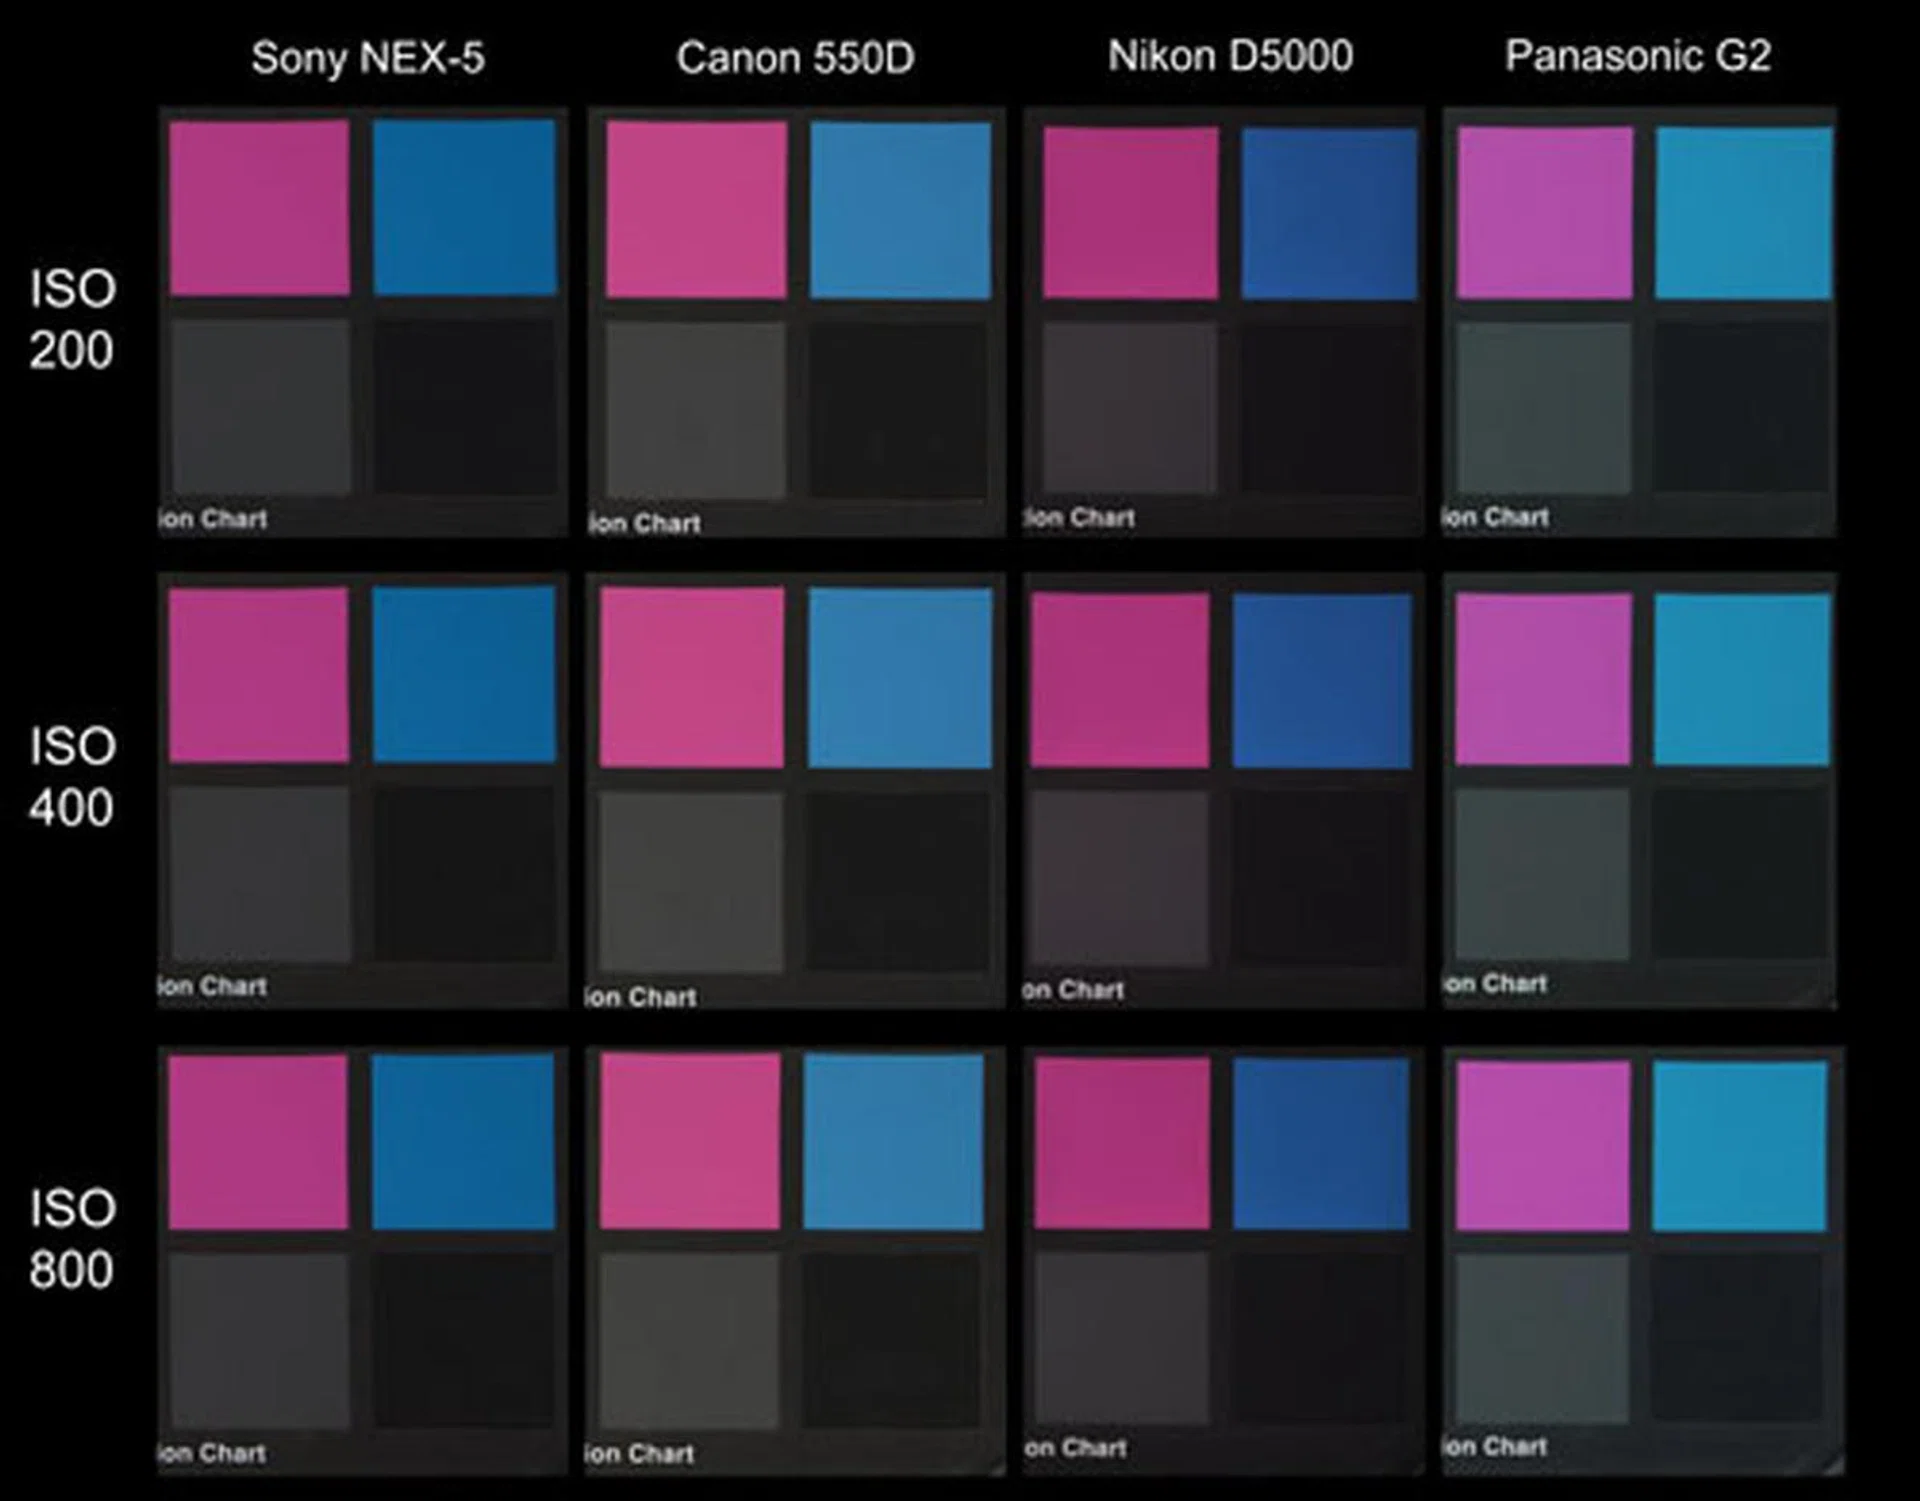Click Canon 550D ISO 400 blue swatch
Screen dimensions: 1920x1501
900,678
